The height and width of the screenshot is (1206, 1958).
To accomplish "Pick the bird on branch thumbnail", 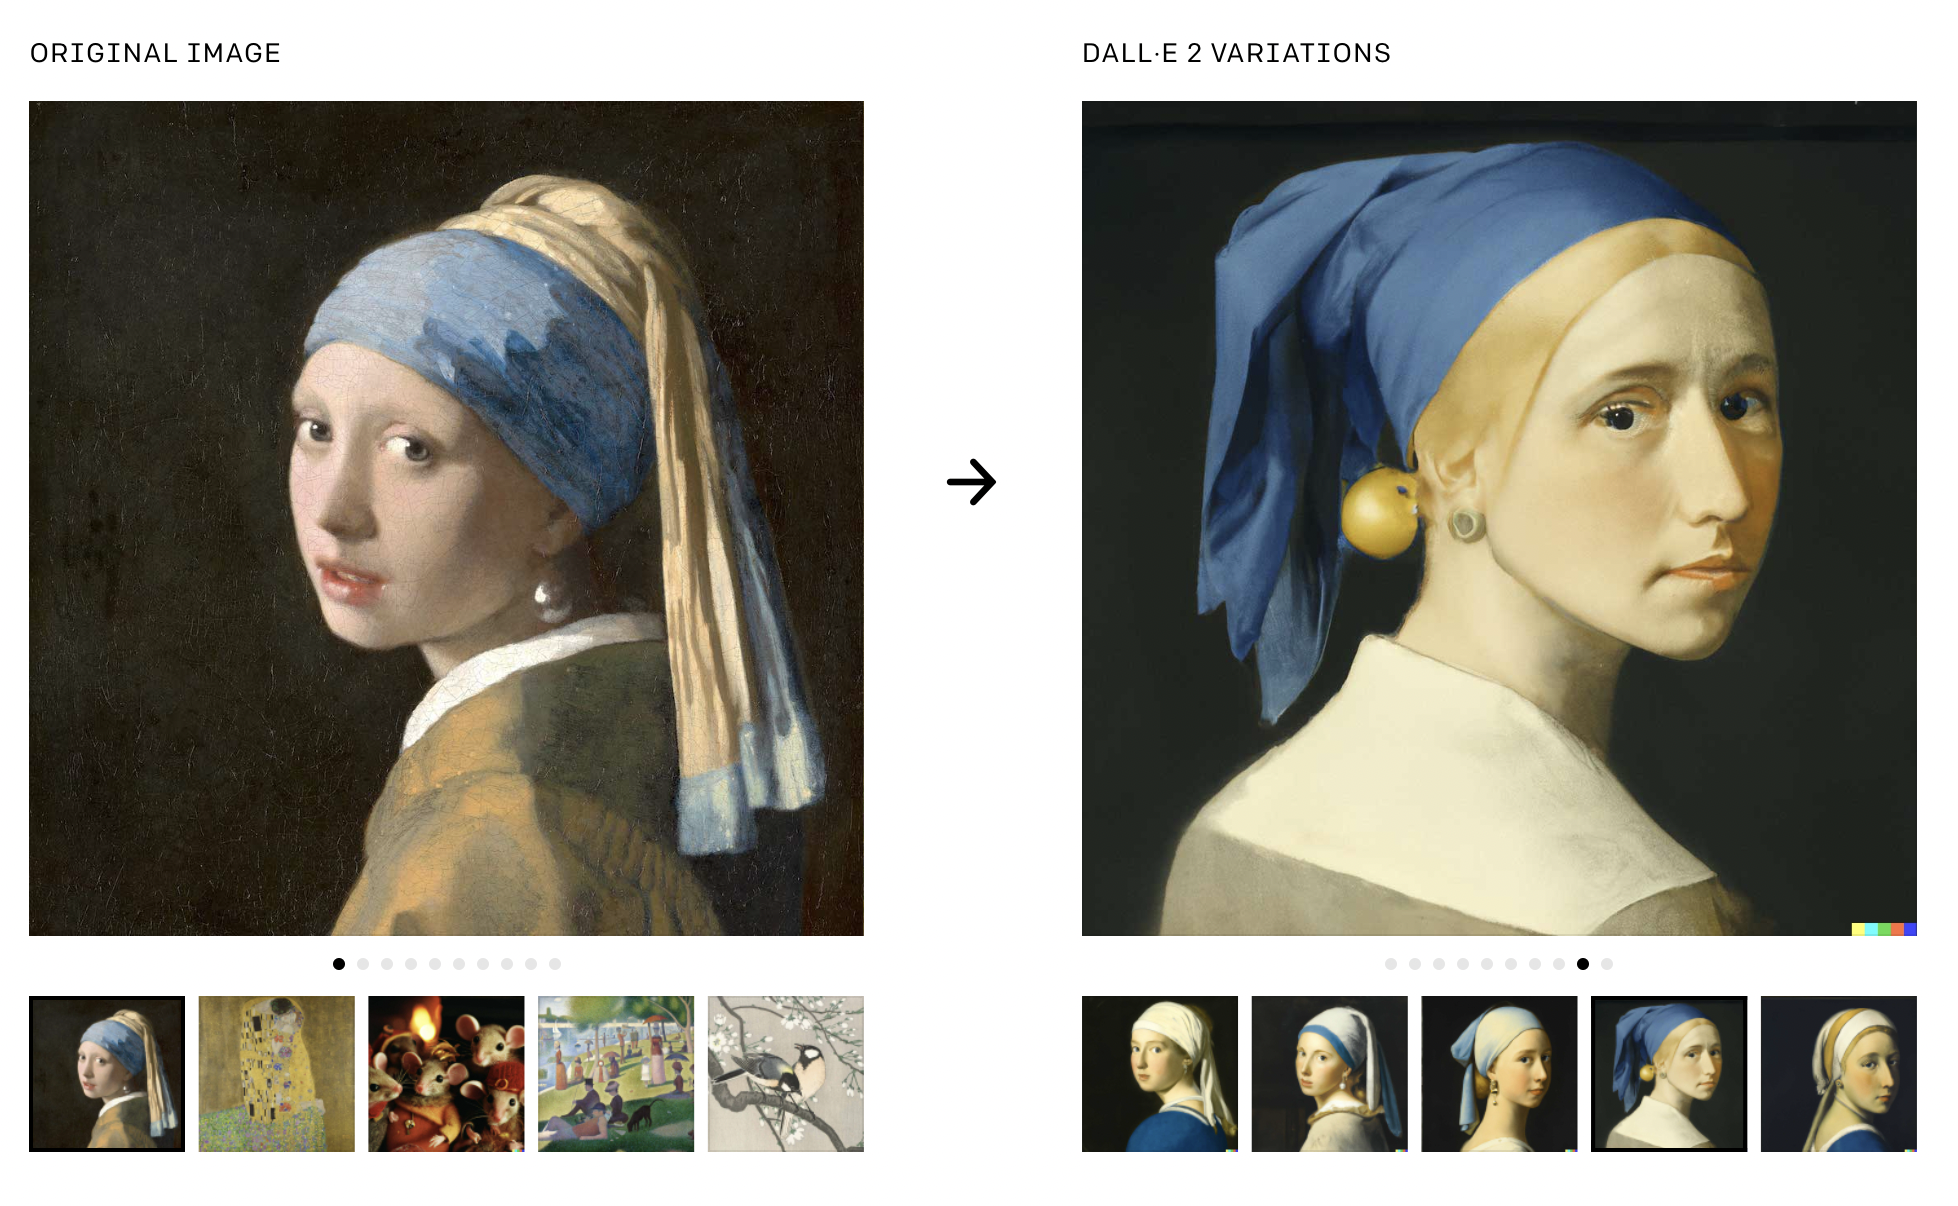I will (x=786, y=1073).
